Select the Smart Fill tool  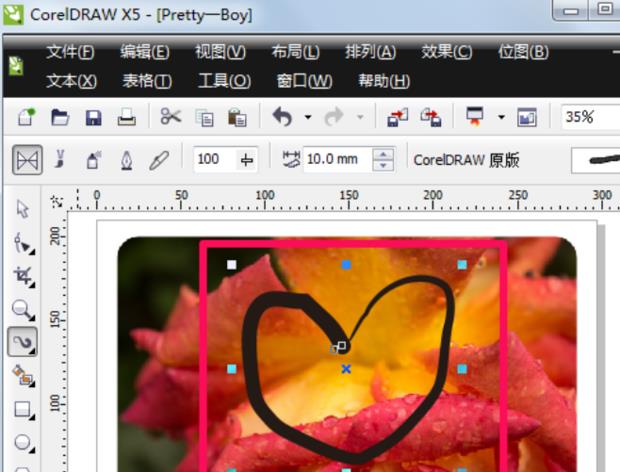pos(23,376)
